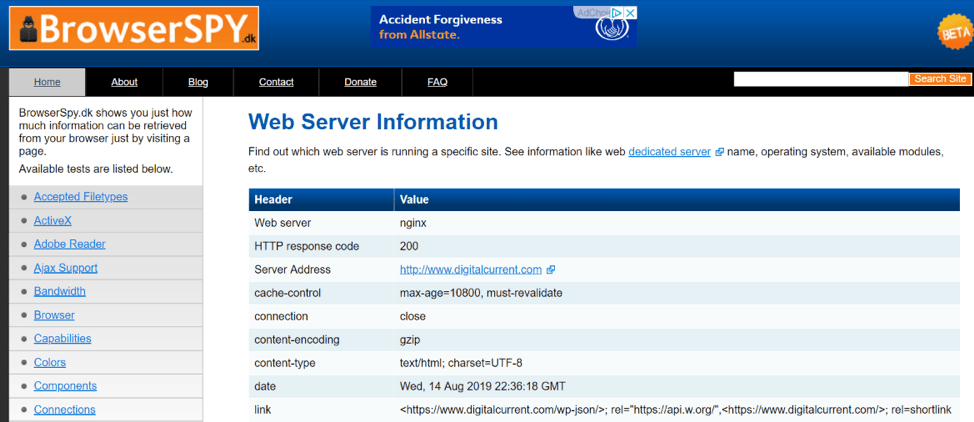Open the Browser test link
Image resolution: width=974 pixels, height=422 pixels.
pos(54,315)
